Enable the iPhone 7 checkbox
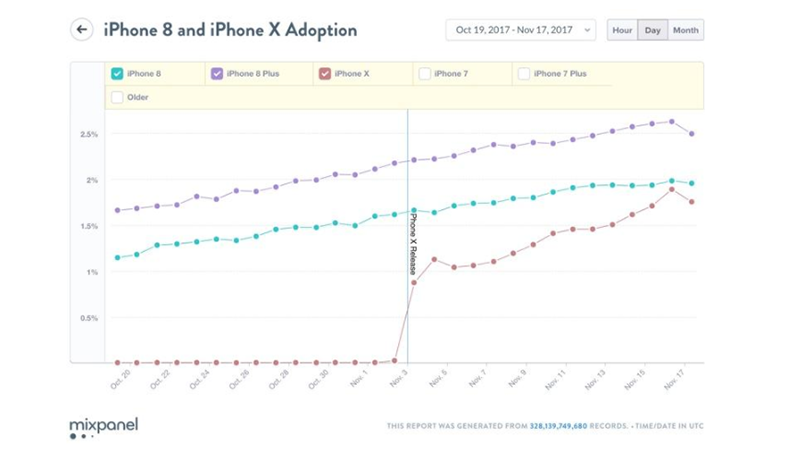Viewport: 800px width, 450px height. coord(425,73)
